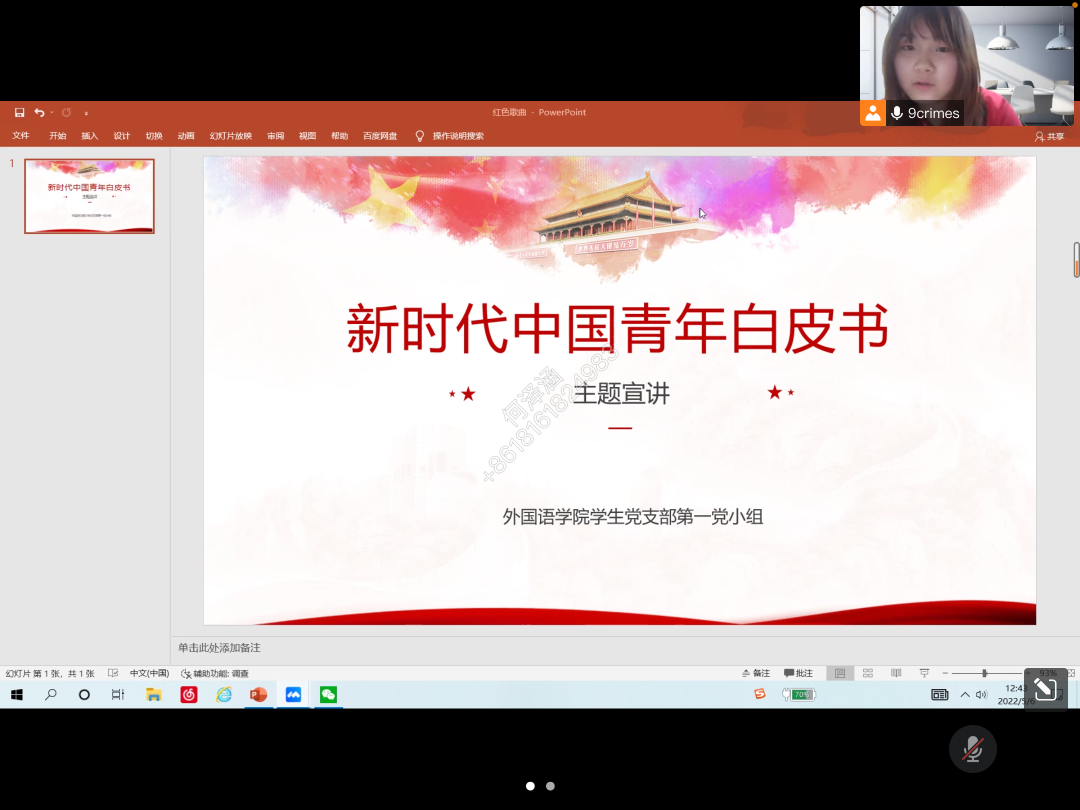Click the volume speaker icon in tray
Image resolution: width=1080 pixels, height=810 pixels.
(x=982, y=694)
